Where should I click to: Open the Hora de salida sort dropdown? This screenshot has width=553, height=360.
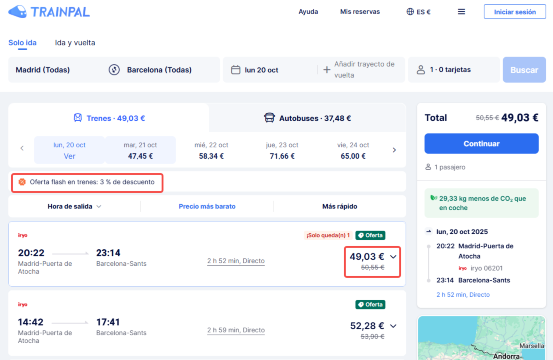[x=74, y=206]
